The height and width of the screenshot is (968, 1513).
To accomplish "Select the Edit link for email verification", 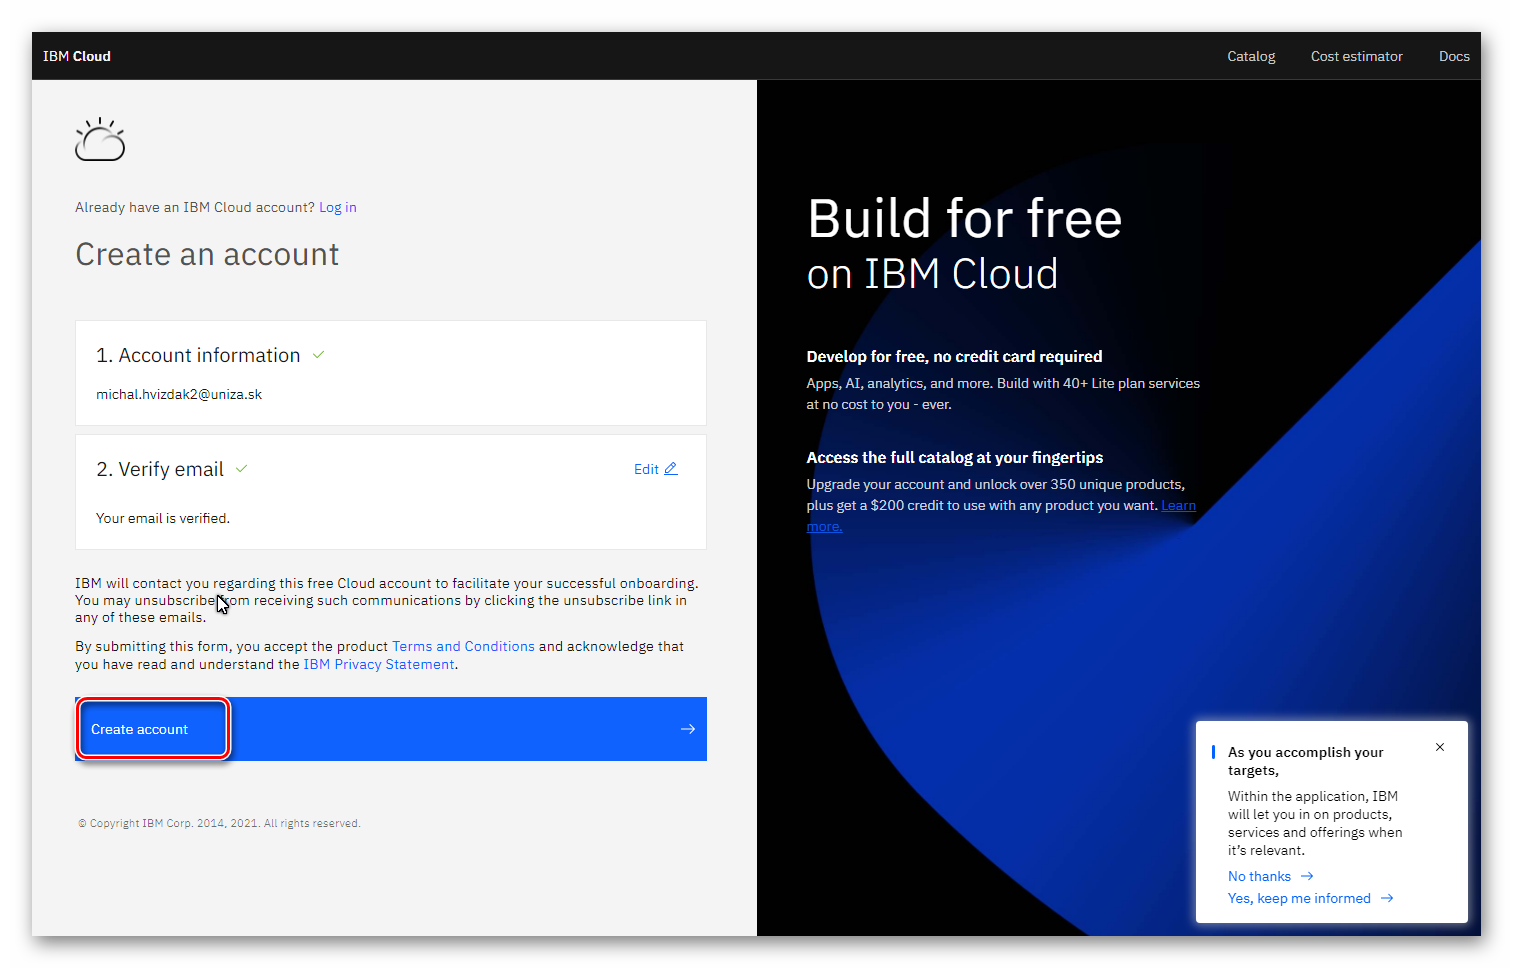I will 646,469.
